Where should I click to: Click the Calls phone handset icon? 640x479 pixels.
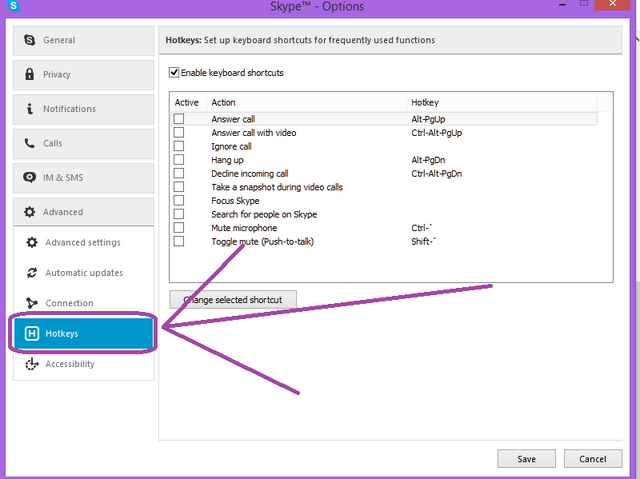pyautogui.click(x=29, y=143)
